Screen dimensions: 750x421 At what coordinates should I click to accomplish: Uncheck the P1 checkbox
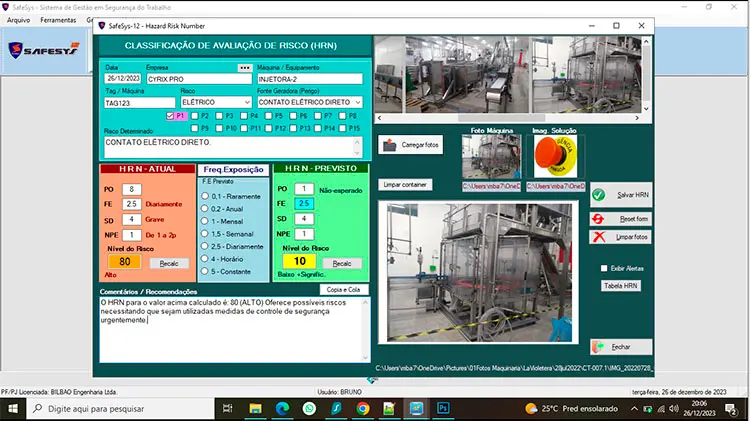(x=172, y=116)
